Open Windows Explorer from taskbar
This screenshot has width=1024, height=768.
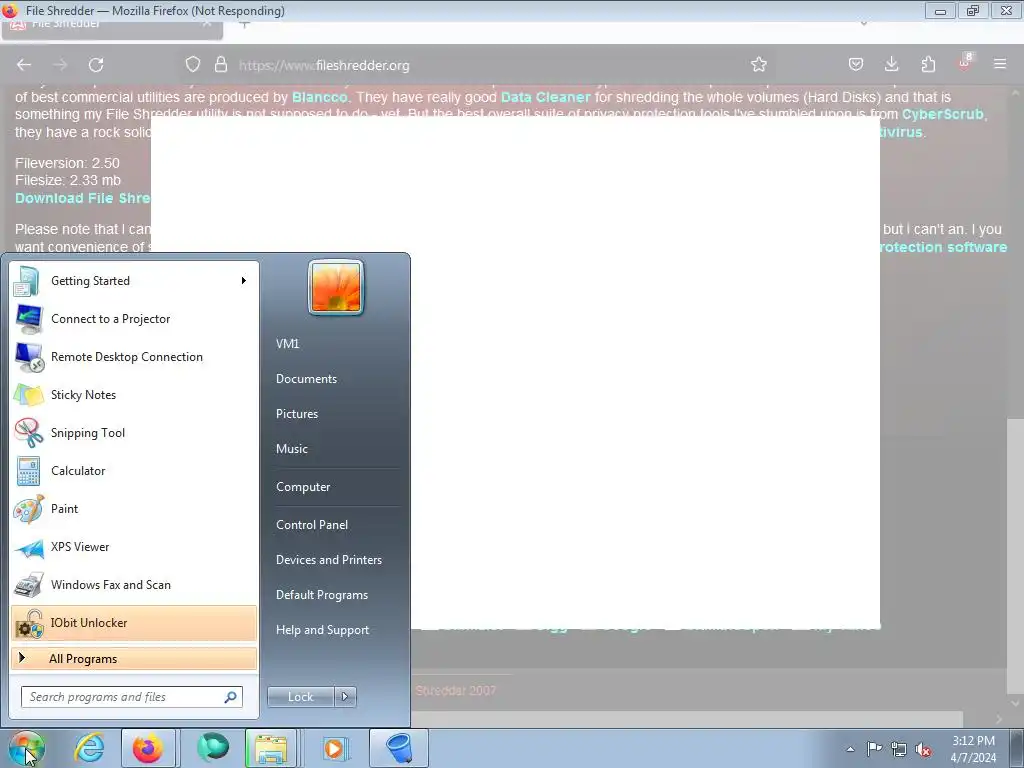click(x=271, y=748)
